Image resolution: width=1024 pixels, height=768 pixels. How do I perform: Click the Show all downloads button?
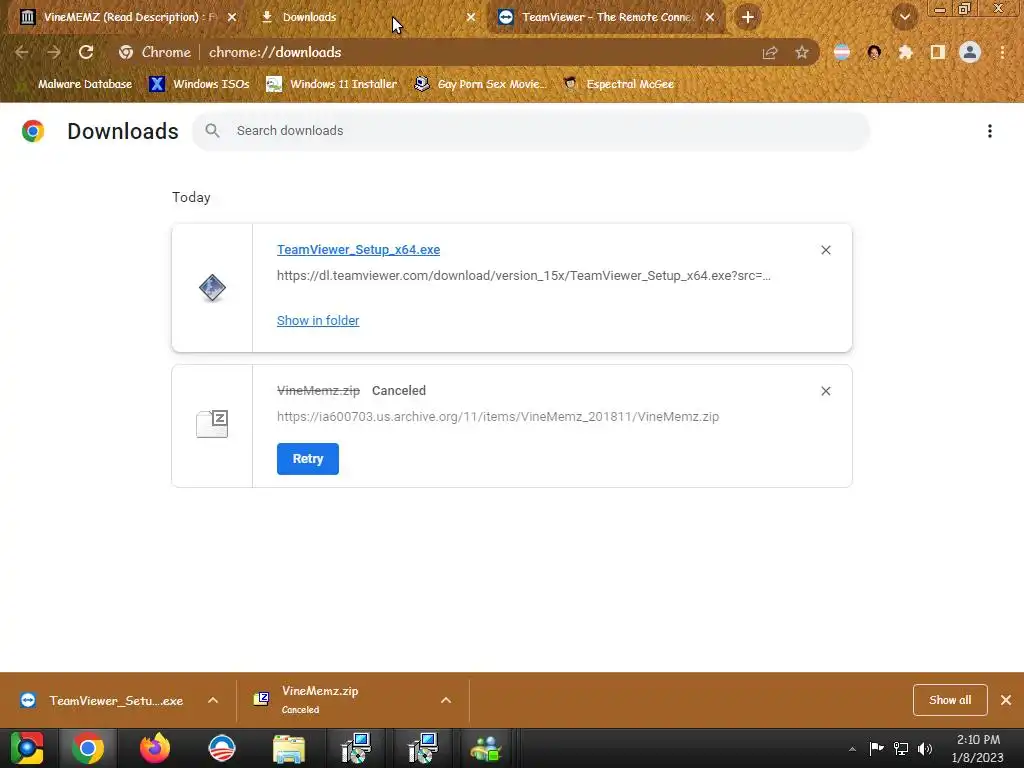point(950,700)
